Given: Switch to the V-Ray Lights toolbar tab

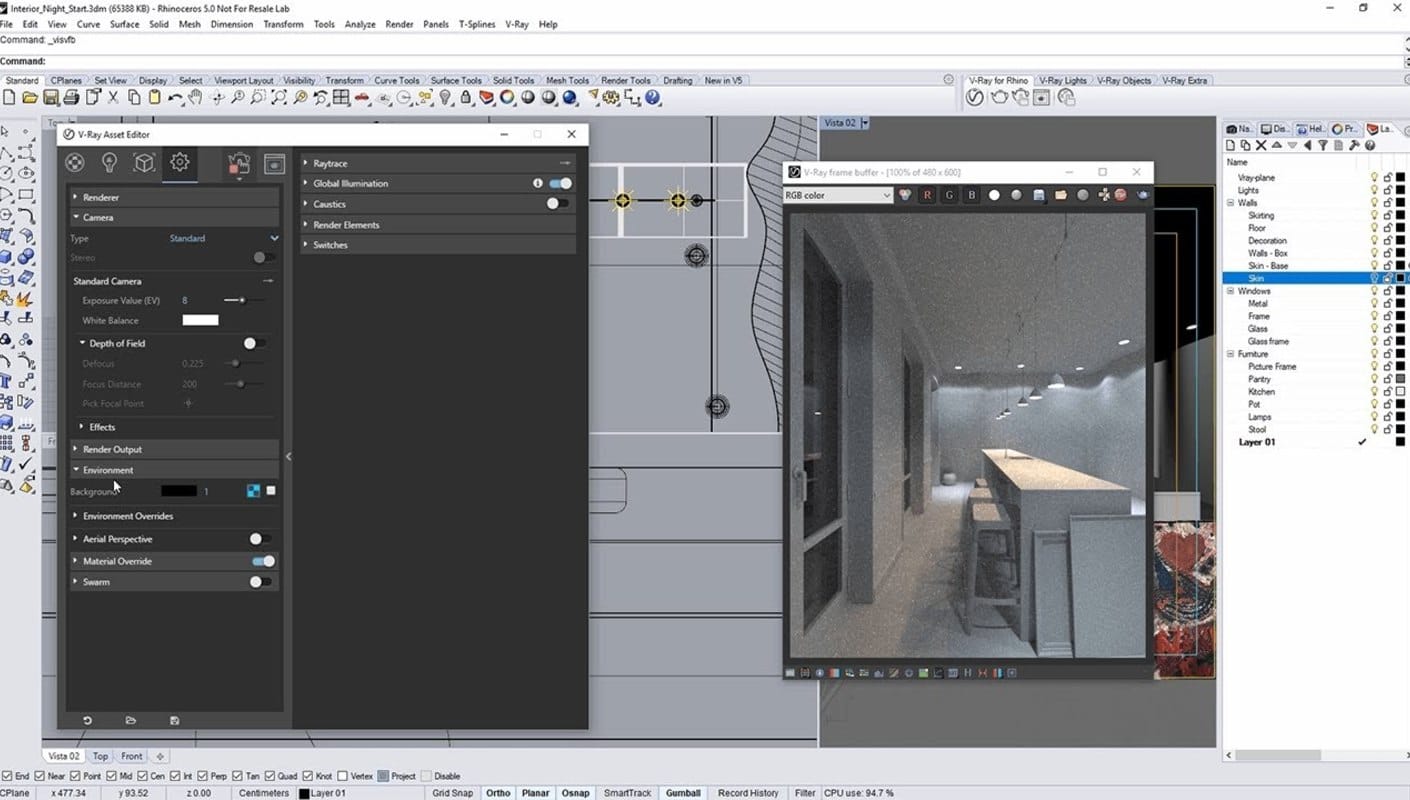Looking at the screenshot, I should click(1062, 80).
